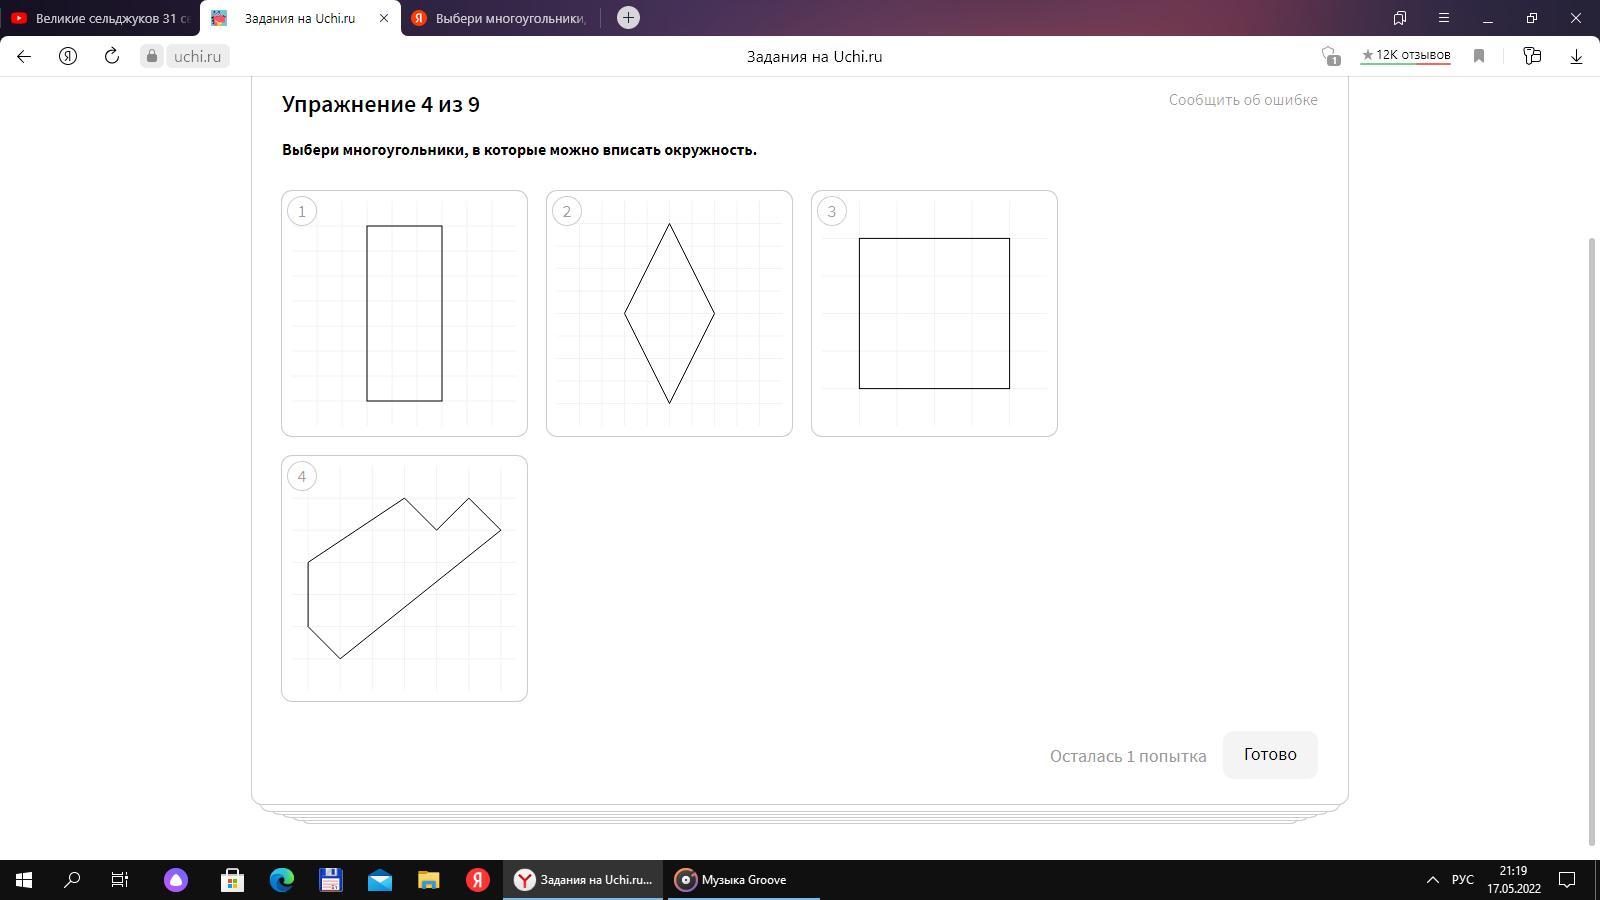Open Microsoft Edge from the taskbar
1600x900 pixels.
(x=282, y=880)
